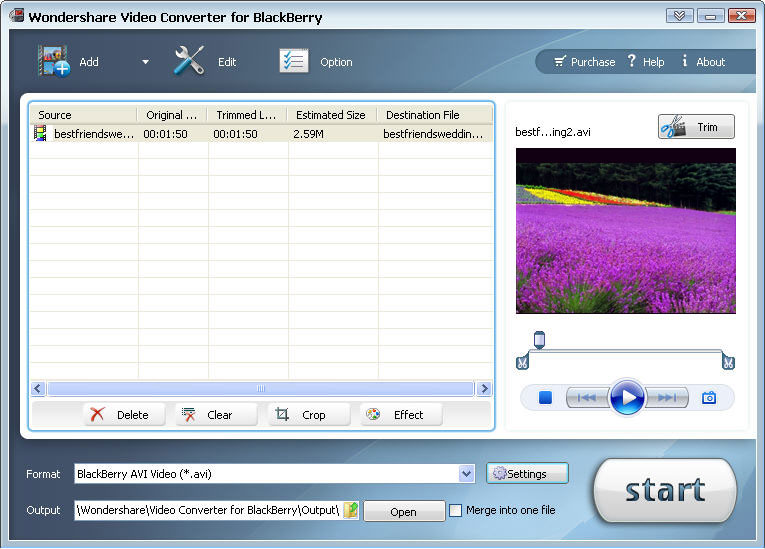Open the Format dropdown list
The height and width of the screenshot is (549, 765).
click(466, 473)
